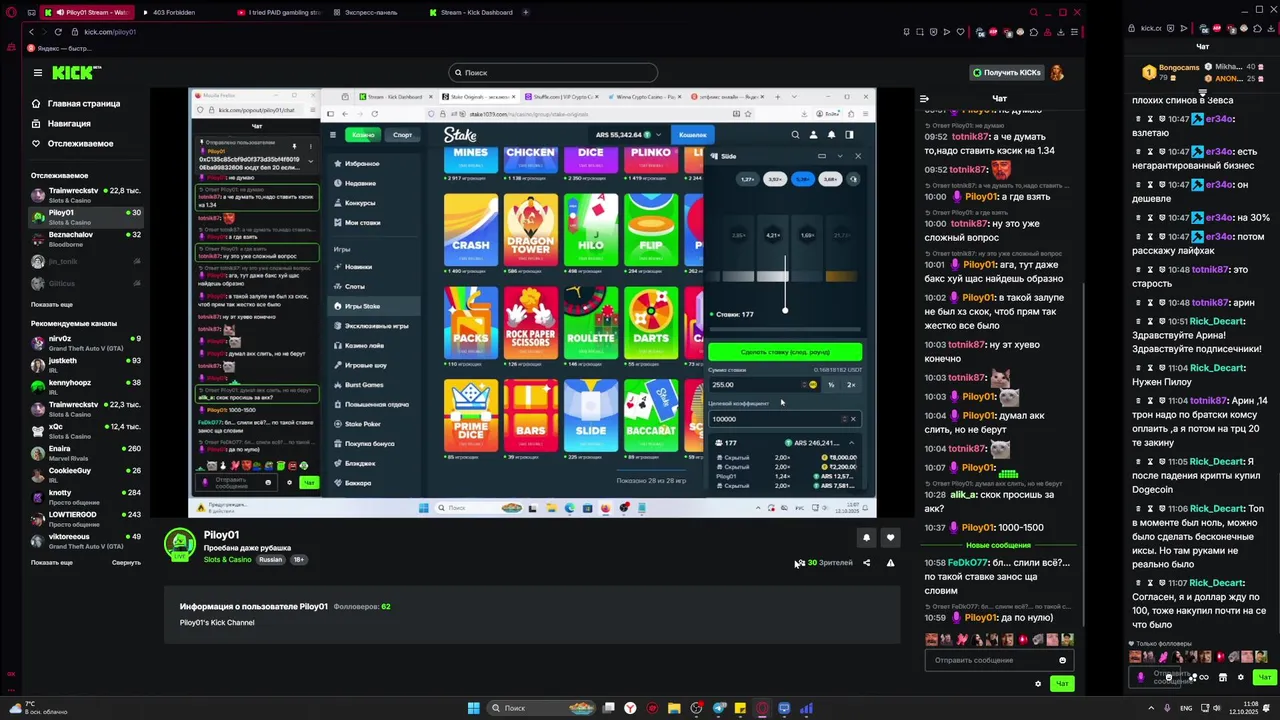Viewport: 1280px width, 720px height.
Task: Click the report warning triangle icon
Action: [890, 563]
